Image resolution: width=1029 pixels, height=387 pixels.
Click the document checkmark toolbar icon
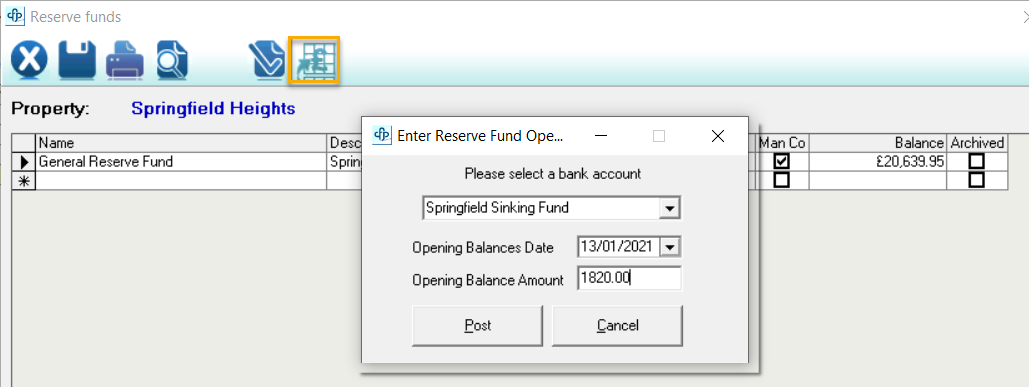[266, 60]
